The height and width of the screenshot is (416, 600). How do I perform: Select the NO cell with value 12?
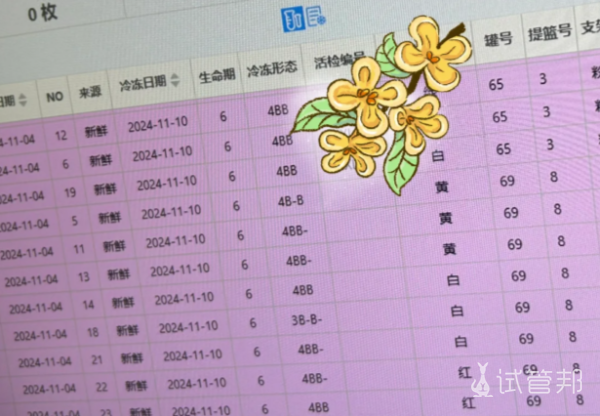tap(61, 135)
